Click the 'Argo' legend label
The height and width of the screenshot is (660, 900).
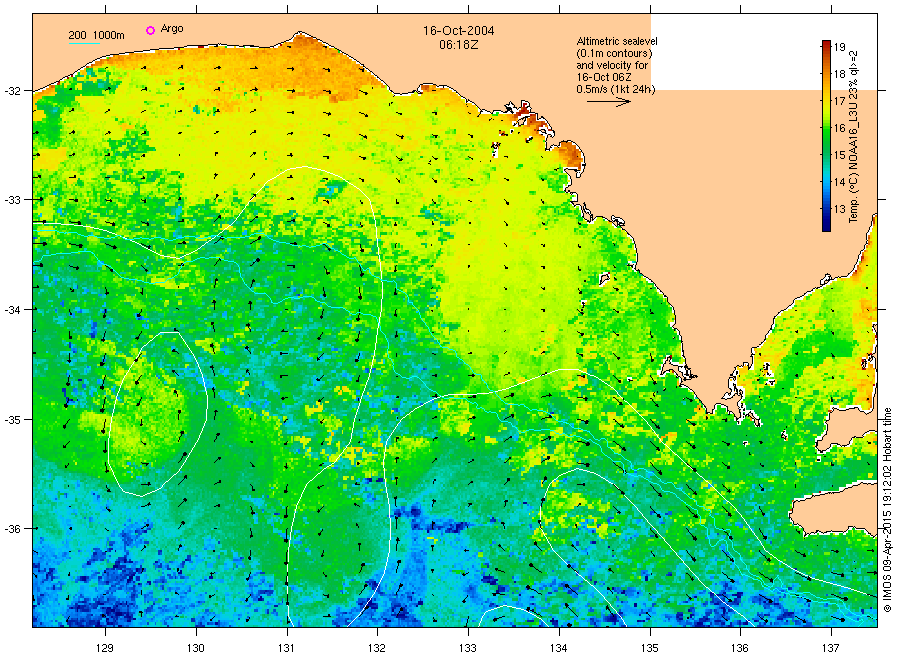pyautogui.click(x=172, y=29)
